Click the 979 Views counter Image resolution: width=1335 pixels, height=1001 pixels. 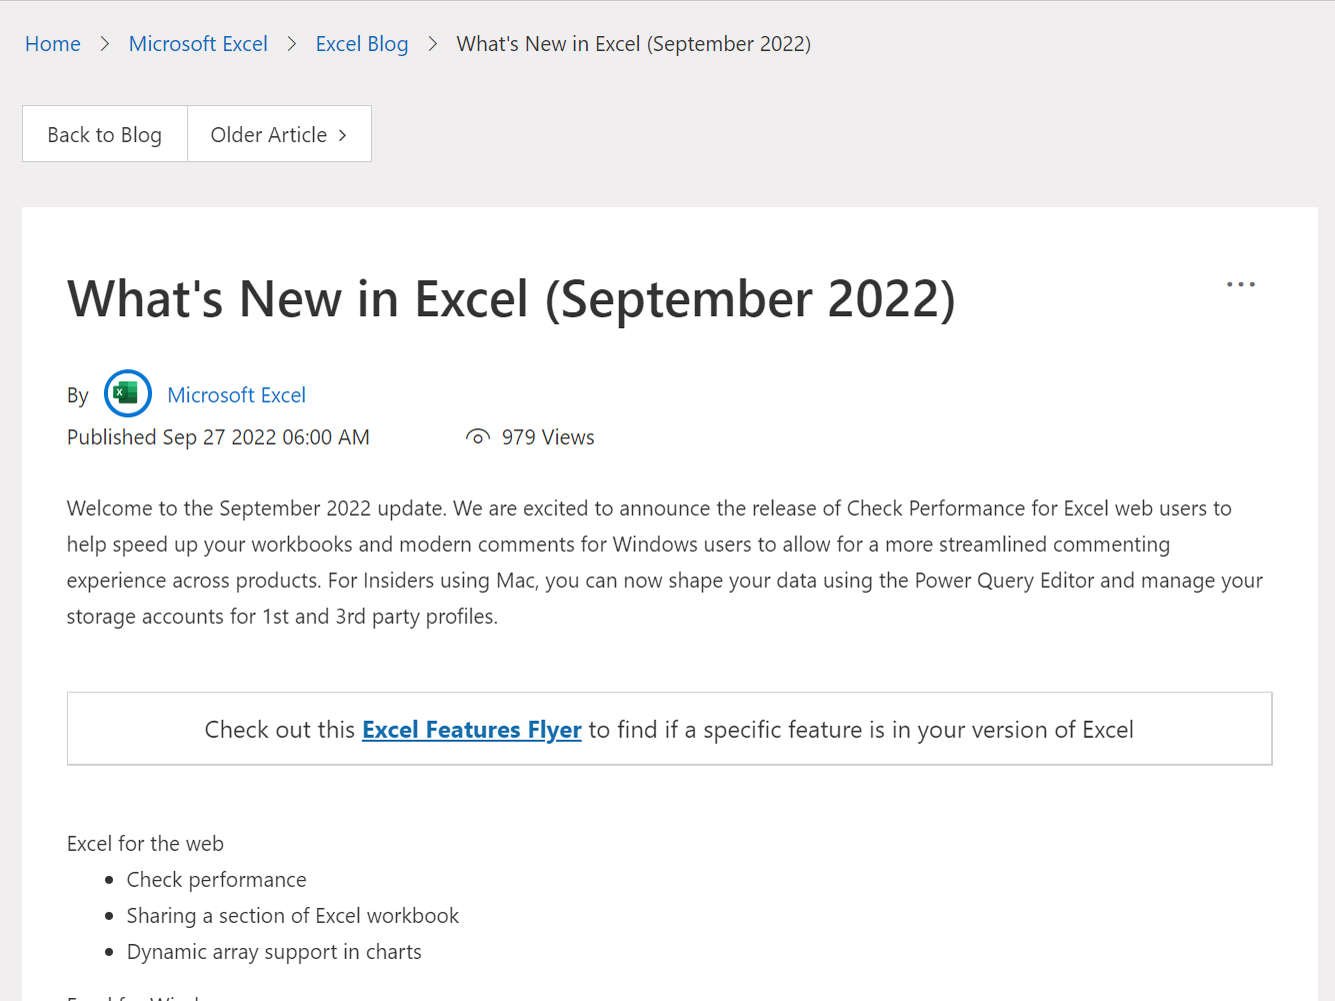coord(547,436)
